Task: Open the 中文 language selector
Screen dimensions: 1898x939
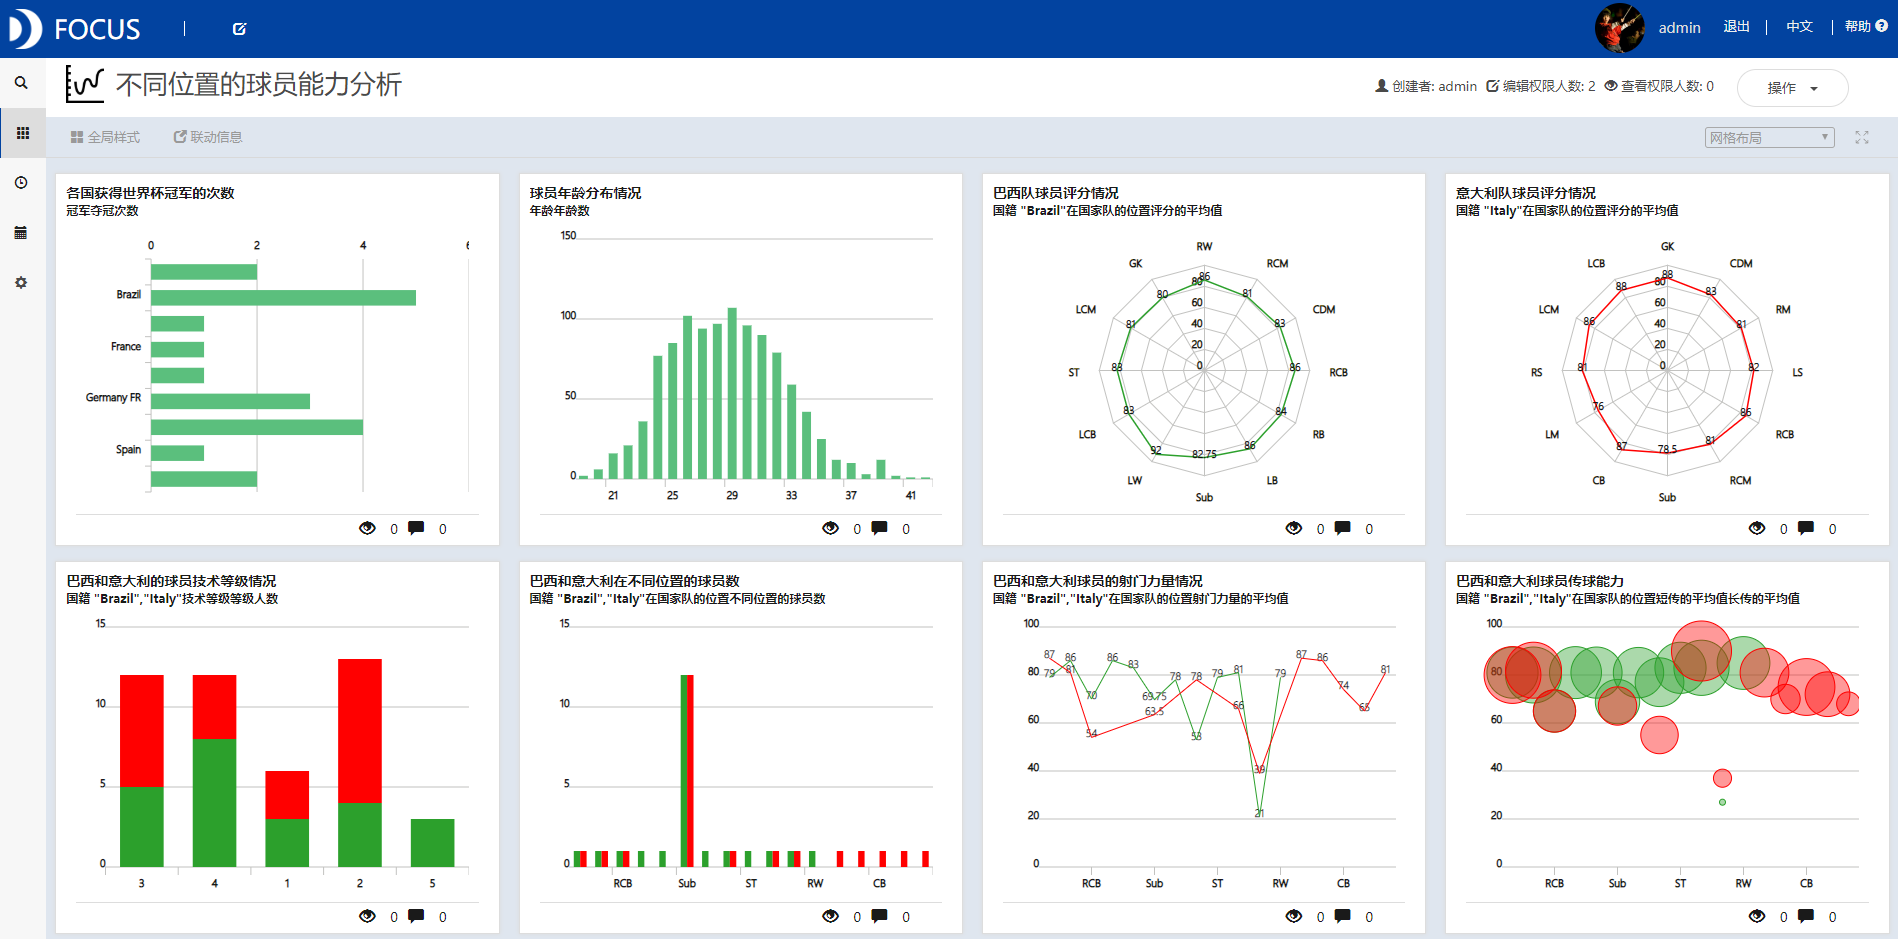Action: tap(1799, 27)
